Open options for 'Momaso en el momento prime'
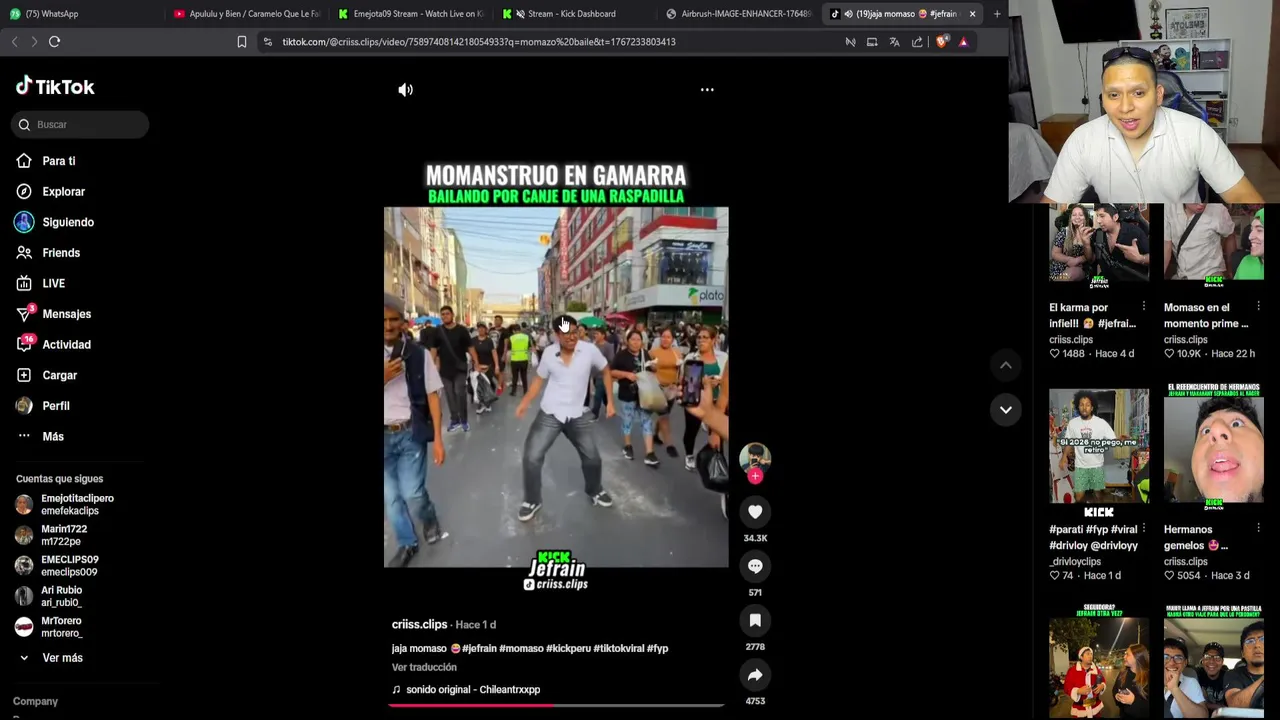The image size is (1280, 720). (1258, 308)
